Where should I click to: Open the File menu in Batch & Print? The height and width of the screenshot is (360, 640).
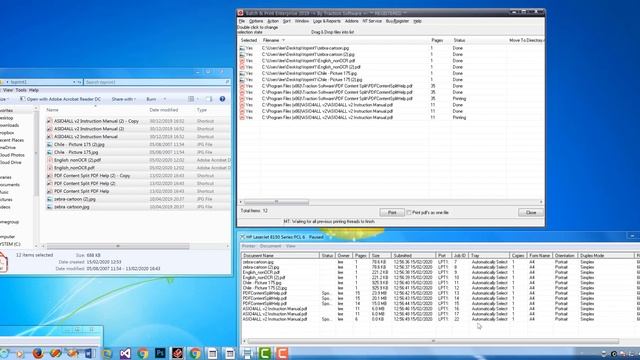242,21
